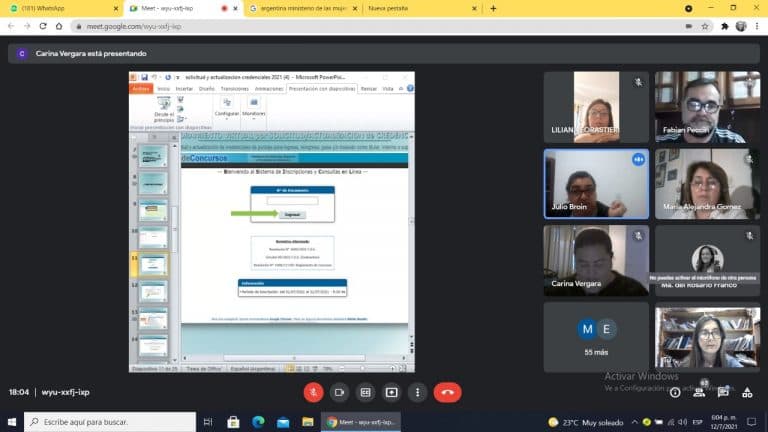The width and height of the screenshot is (768, 432).
Task: Open a new browser tab with plus button
Action: coord(493,8)
